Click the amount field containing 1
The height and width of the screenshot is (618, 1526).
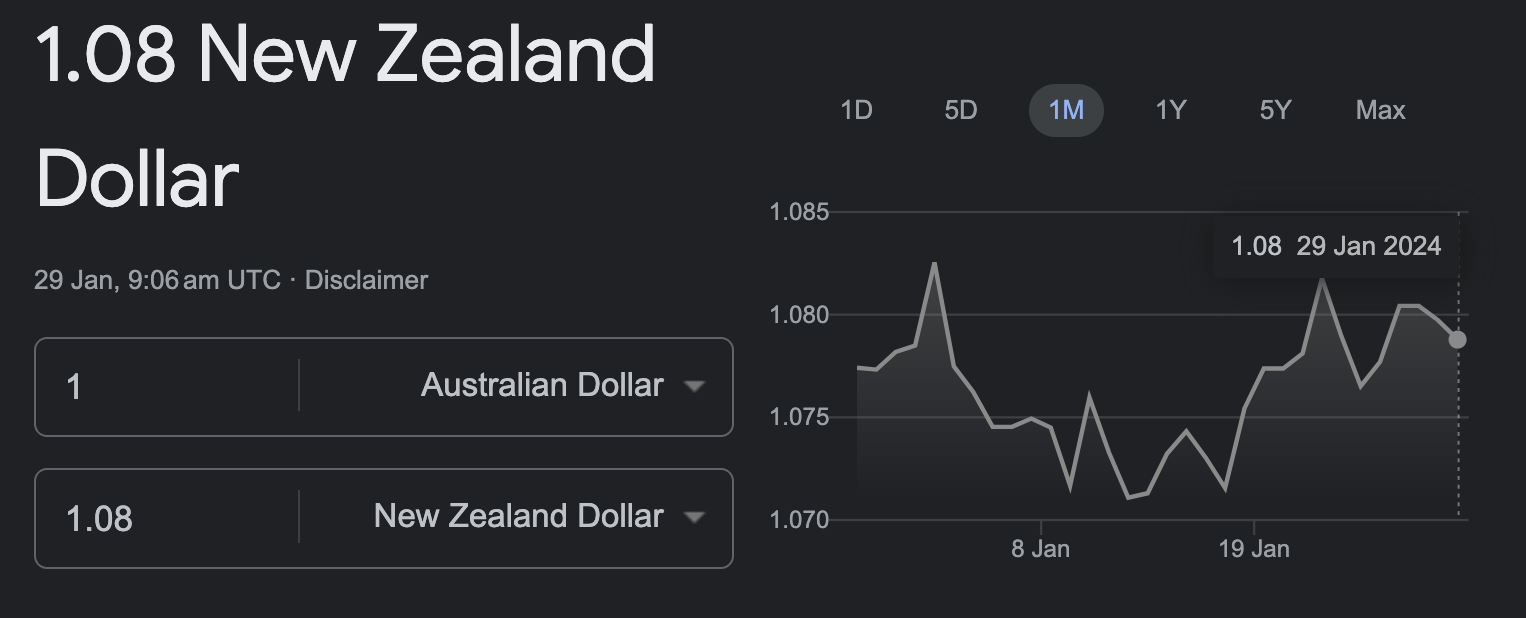167,387
